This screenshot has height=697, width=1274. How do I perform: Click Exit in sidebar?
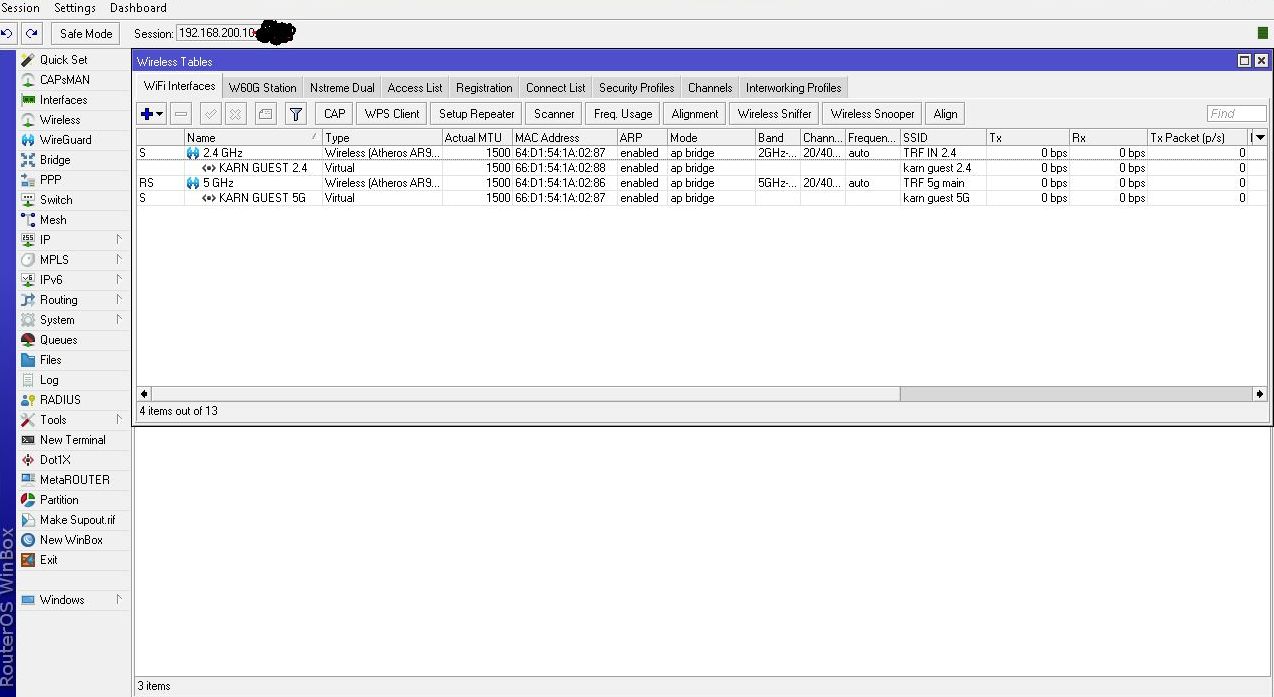coord(48,560)
